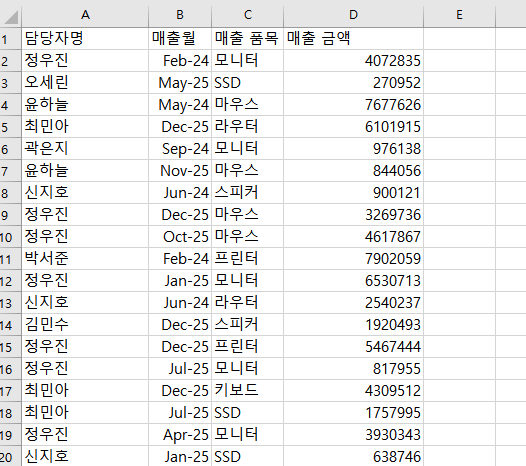The height and width of the screenshot is (466, 526).
Task: Select column A header
Action: pos(85,15)
